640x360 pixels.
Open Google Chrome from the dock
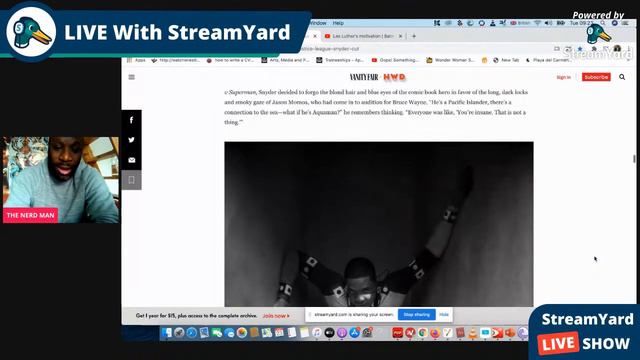(x=422, y=333)
